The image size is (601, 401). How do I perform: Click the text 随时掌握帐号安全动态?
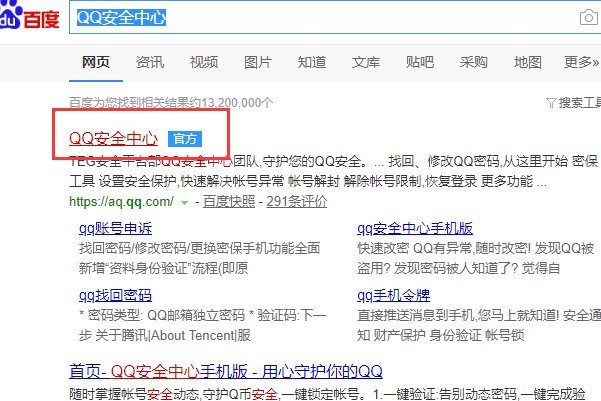(134, 394)
